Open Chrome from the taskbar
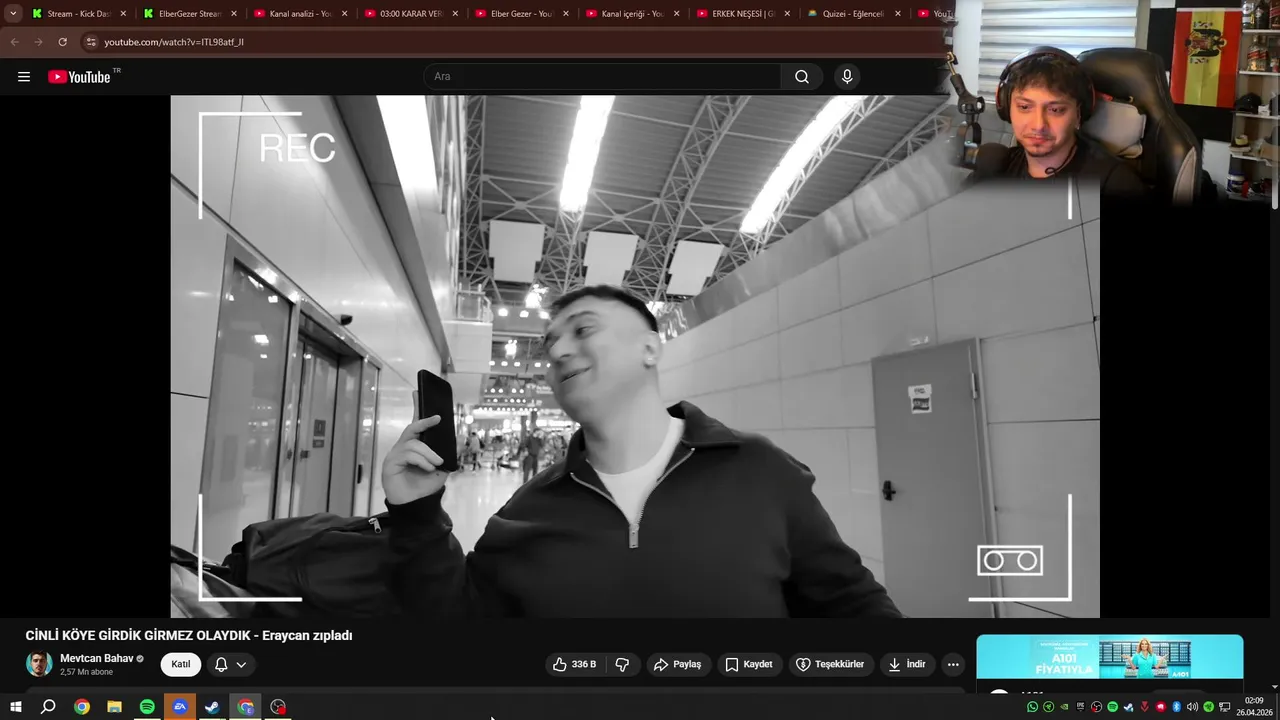Screen dimensions: 1280x720 point(82,707)
